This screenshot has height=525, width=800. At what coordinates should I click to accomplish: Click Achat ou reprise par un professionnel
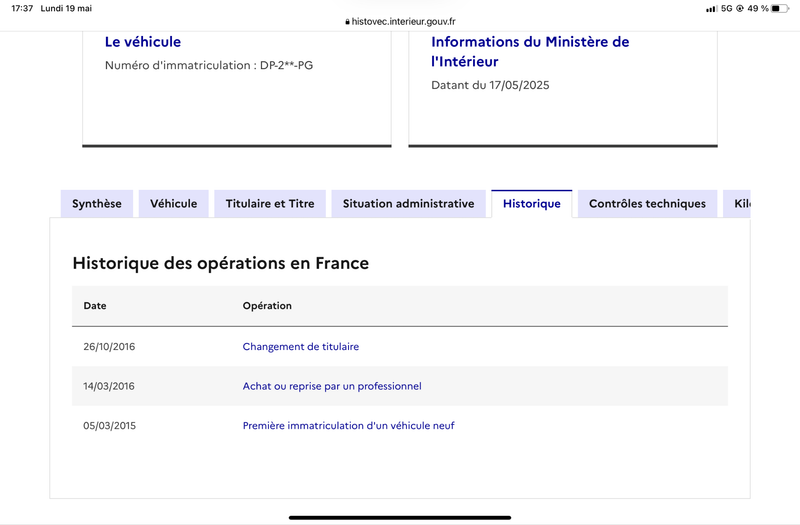332,386
